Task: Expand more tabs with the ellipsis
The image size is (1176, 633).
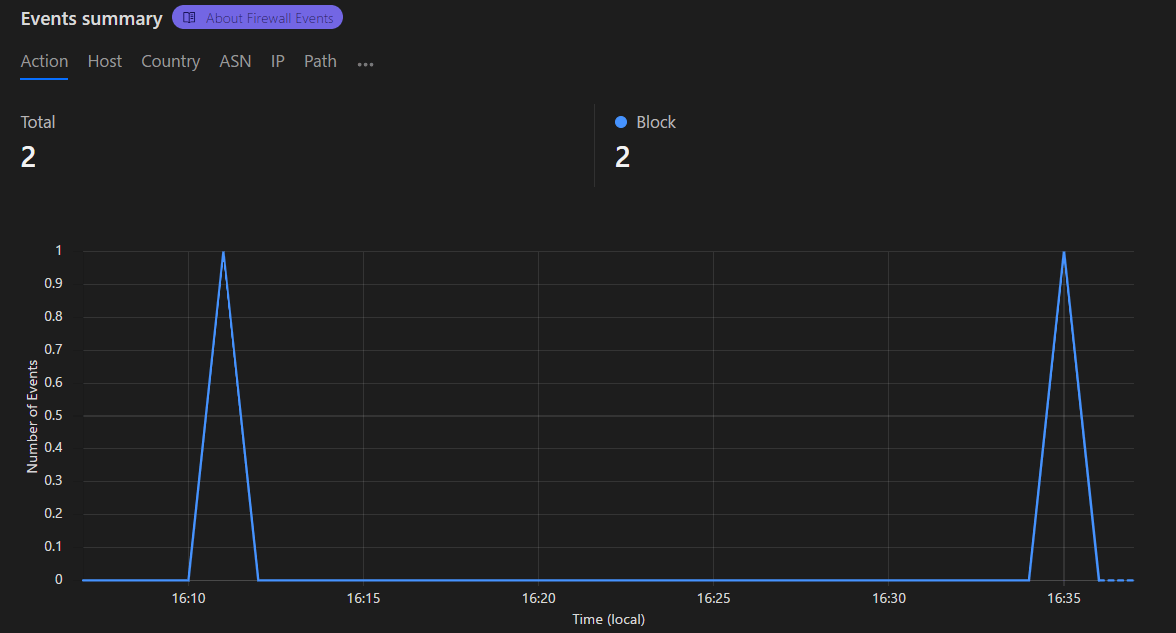Action: click(x=365, y=64)
